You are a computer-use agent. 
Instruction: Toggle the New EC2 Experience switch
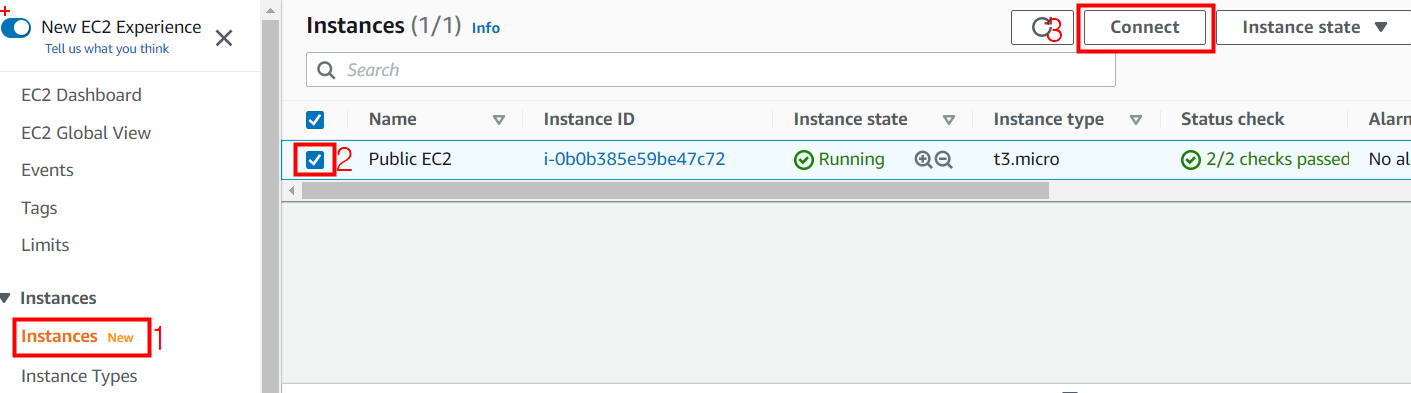click(x=16, y=27)
